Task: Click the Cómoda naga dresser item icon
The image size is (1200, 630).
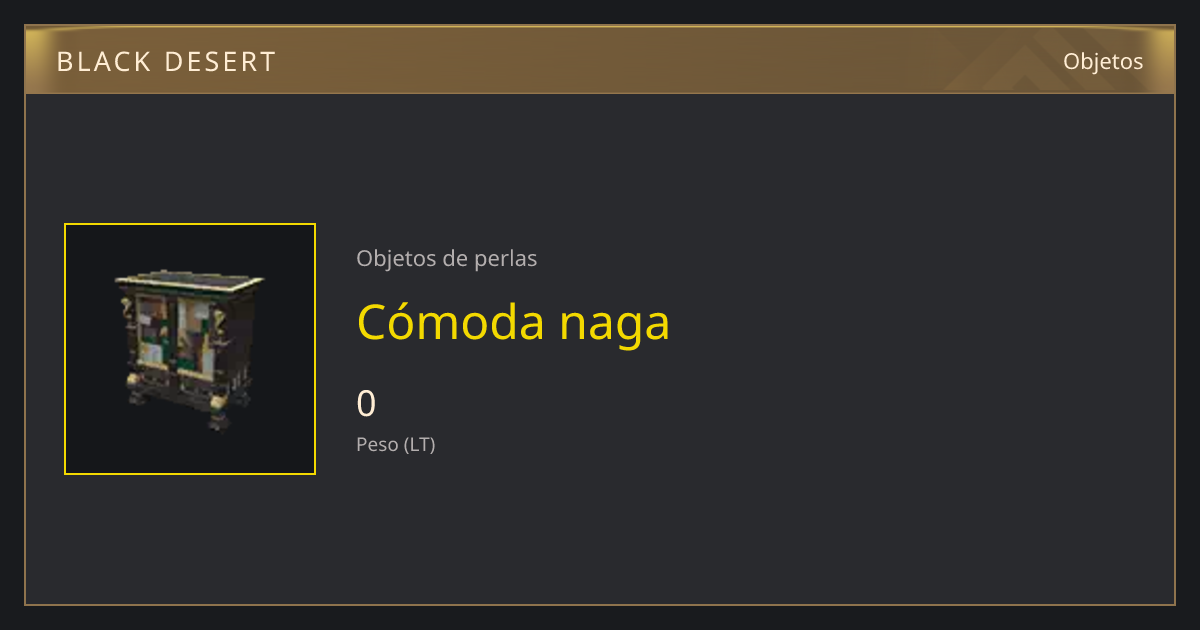Action: pos(190,348)
